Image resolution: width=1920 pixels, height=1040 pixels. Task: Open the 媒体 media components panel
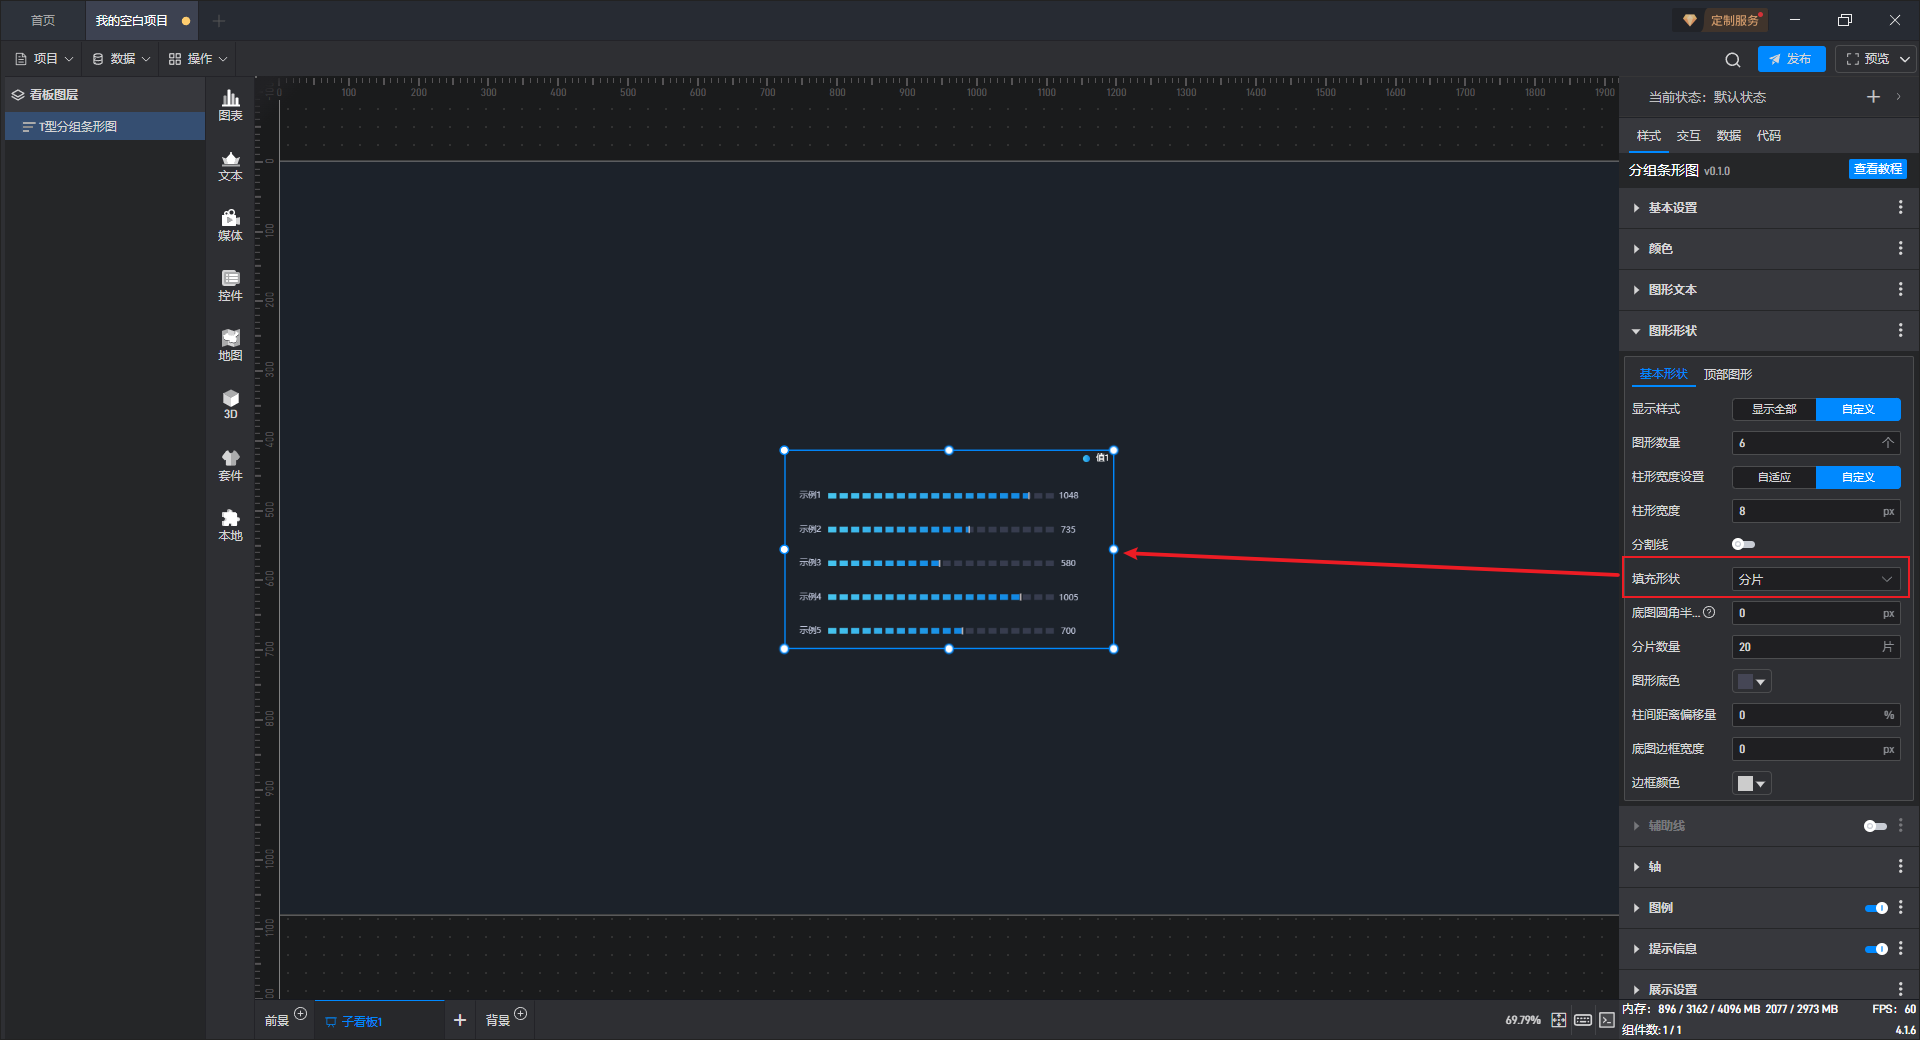(x=230, y=225)
